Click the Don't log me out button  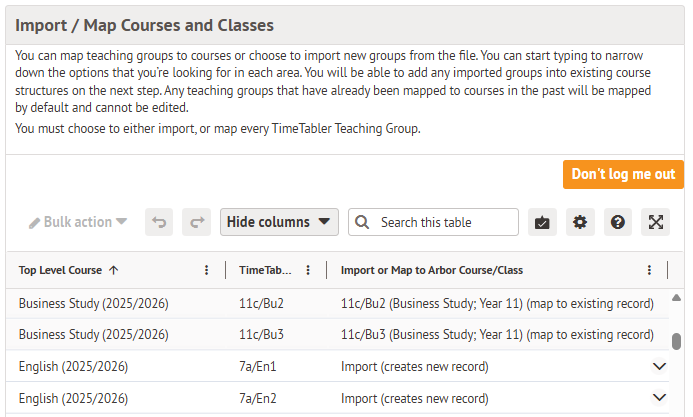pyautogui.click(x=623, y=174)
